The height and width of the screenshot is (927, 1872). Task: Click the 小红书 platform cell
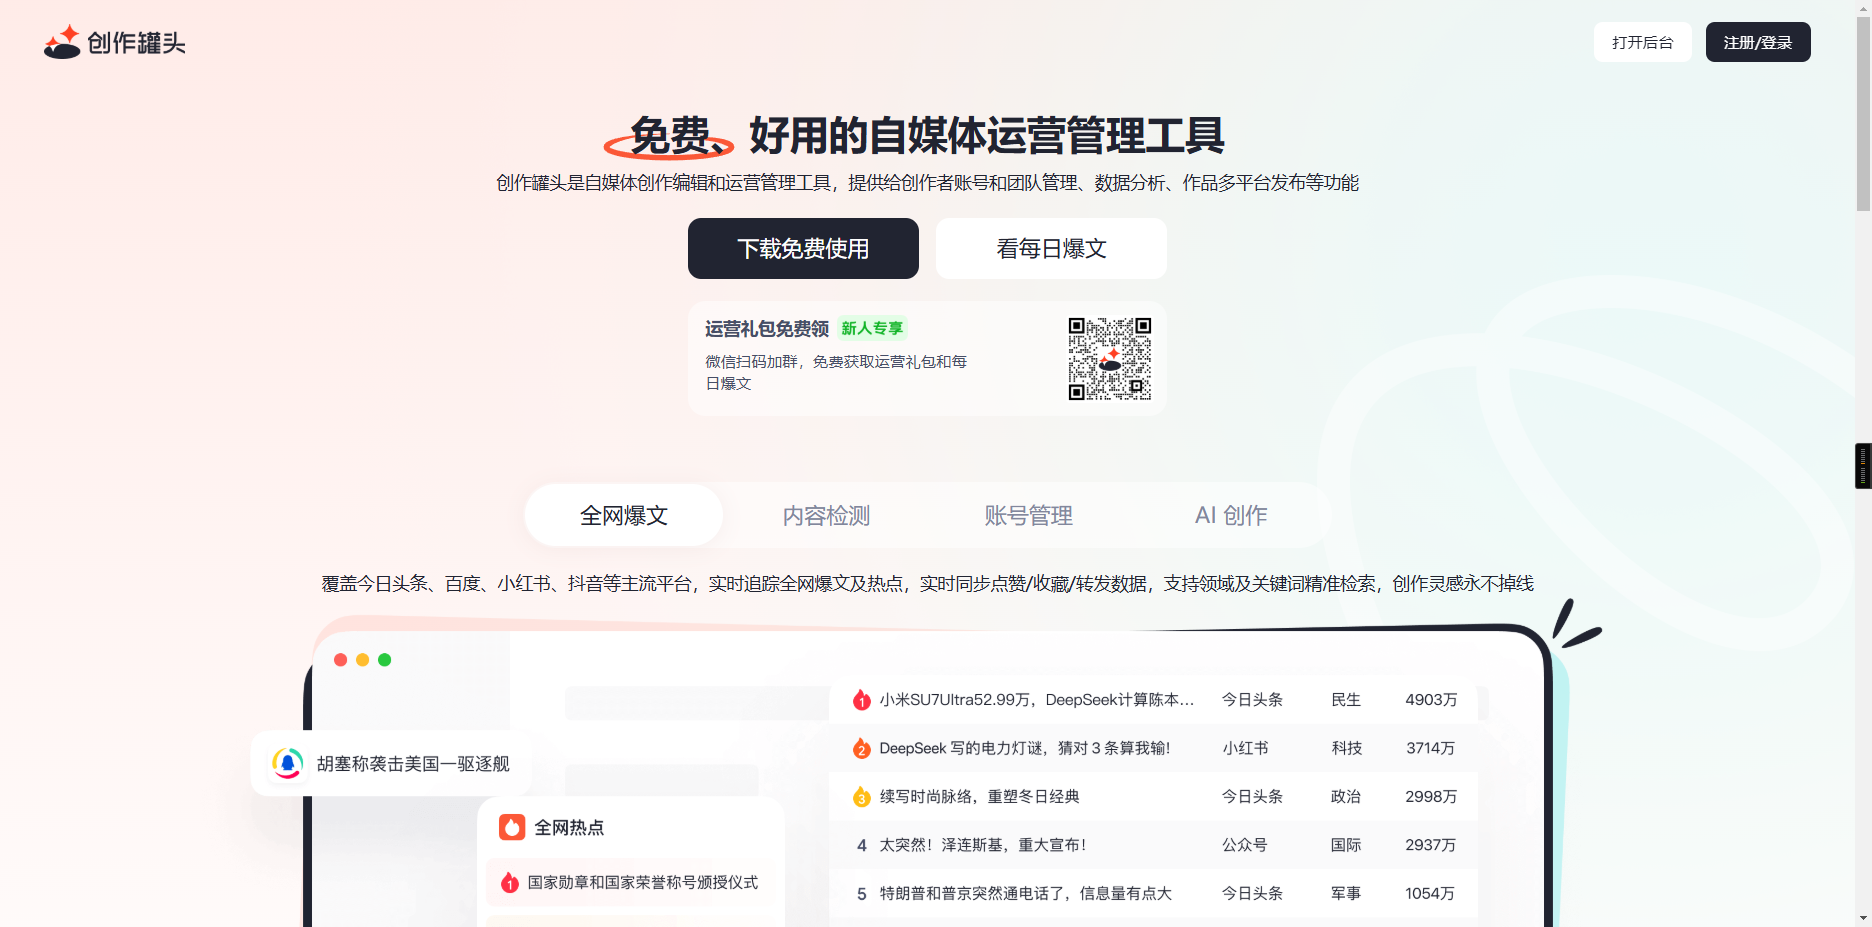(x=1245, y=748)
